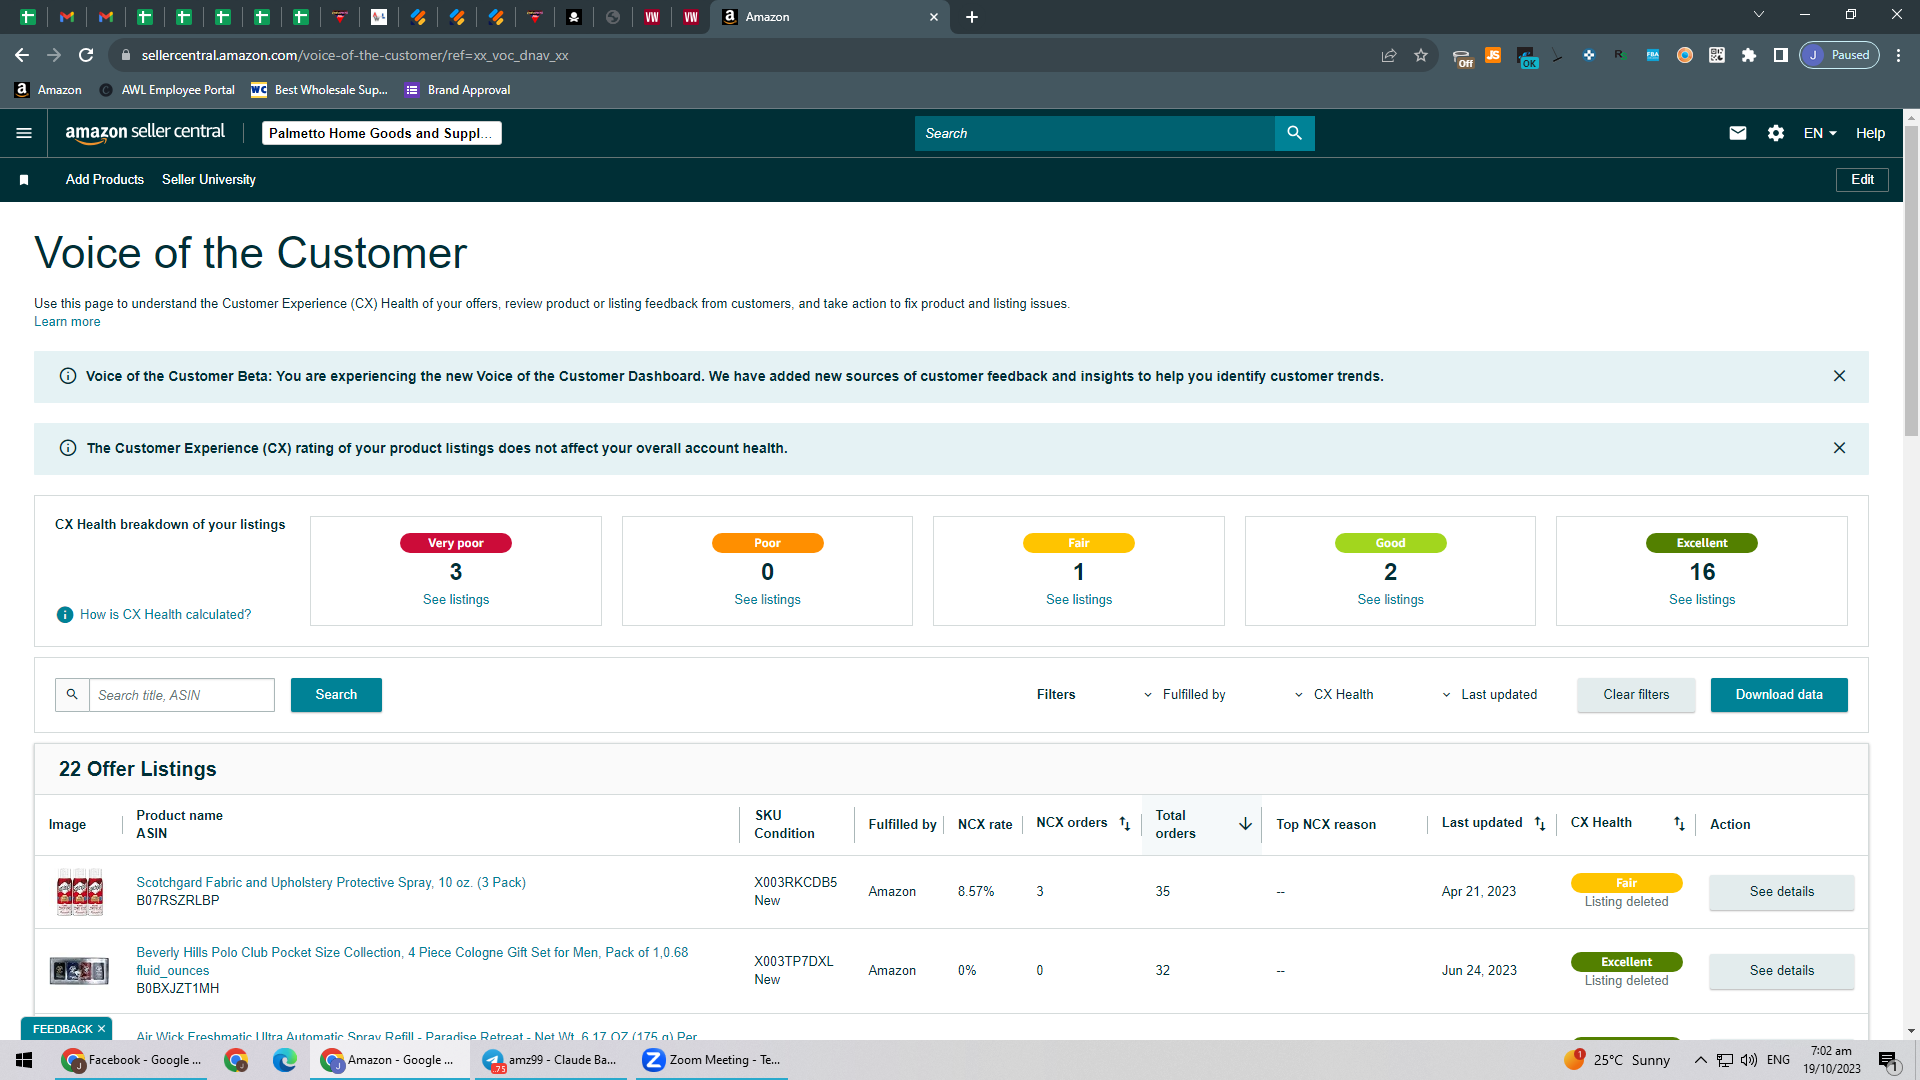Image resolution: width=1920 pixels, height=1080 pixels.
Task: Open How is CX Health calculated link
Action: pyautogui.click(x=165, y=615)
